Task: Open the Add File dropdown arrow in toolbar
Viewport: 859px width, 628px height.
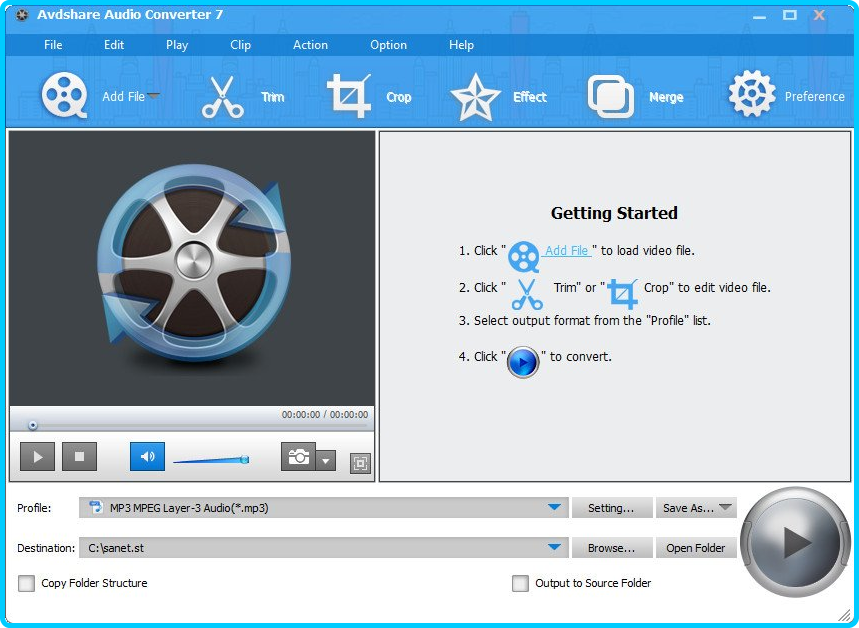Action: [x=153, y=96]
